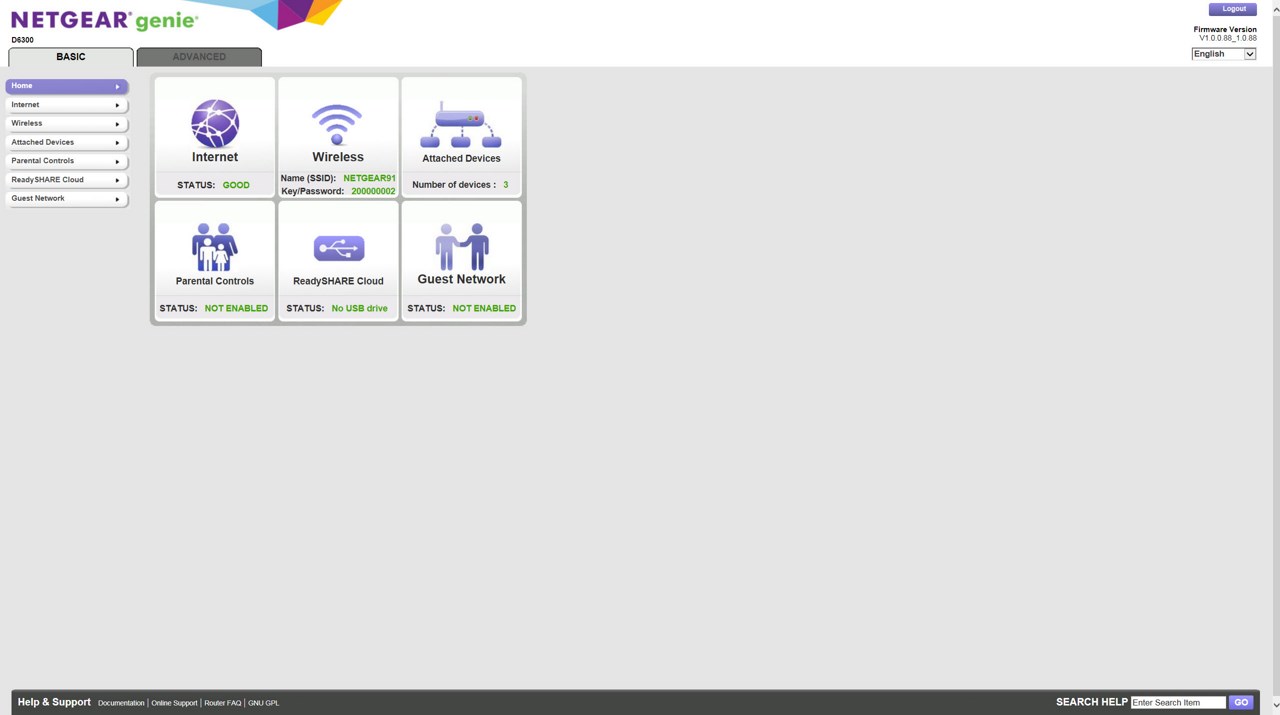
Task: Click the Attached Devices tile title
Action: pos(461,158)
